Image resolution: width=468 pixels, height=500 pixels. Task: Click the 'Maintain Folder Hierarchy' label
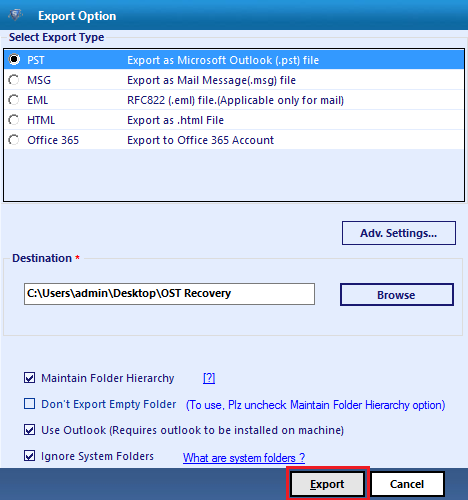point(108,378)
